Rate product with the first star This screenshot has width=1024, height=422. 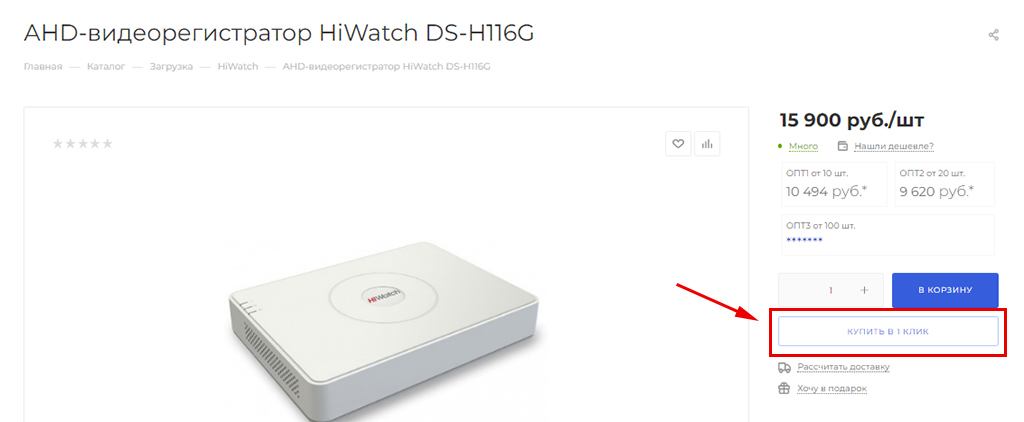(x=58, y=144)
